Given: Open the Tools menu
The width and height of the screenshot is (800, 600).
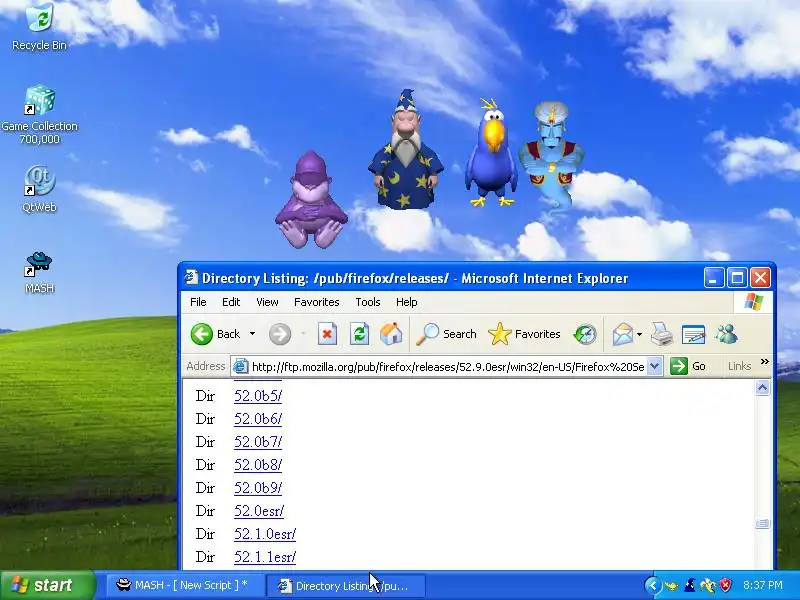Looking at the screenshot, I should pos(367,302).
